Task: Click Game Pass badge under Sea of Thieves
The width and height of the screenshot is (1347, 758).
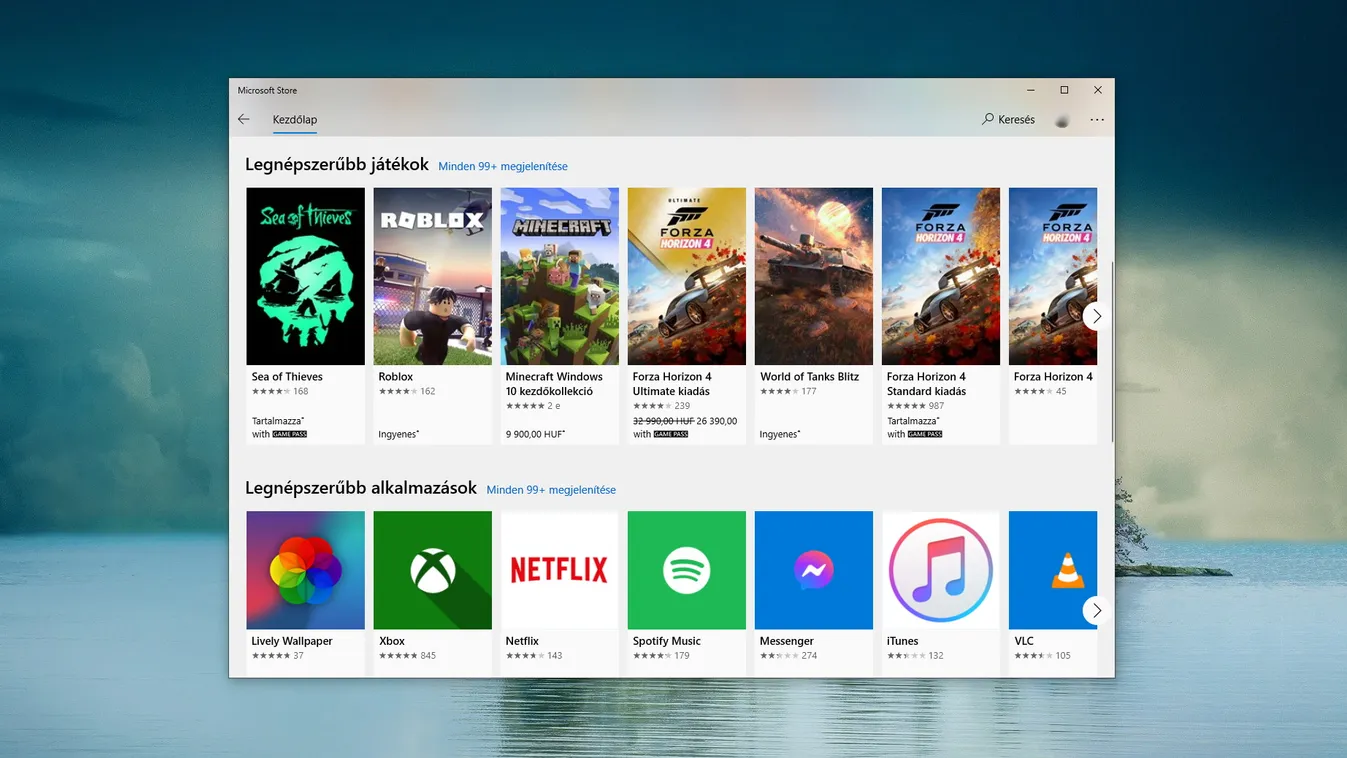Action: click(x=289, y=434)
